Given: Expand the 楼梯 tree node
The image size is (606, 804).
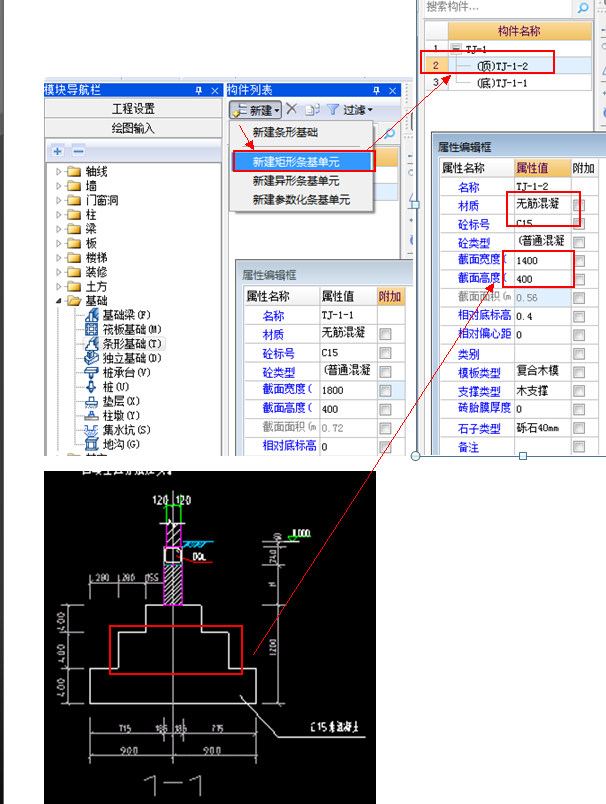Looking at the screenshot, I should point(58,257).
